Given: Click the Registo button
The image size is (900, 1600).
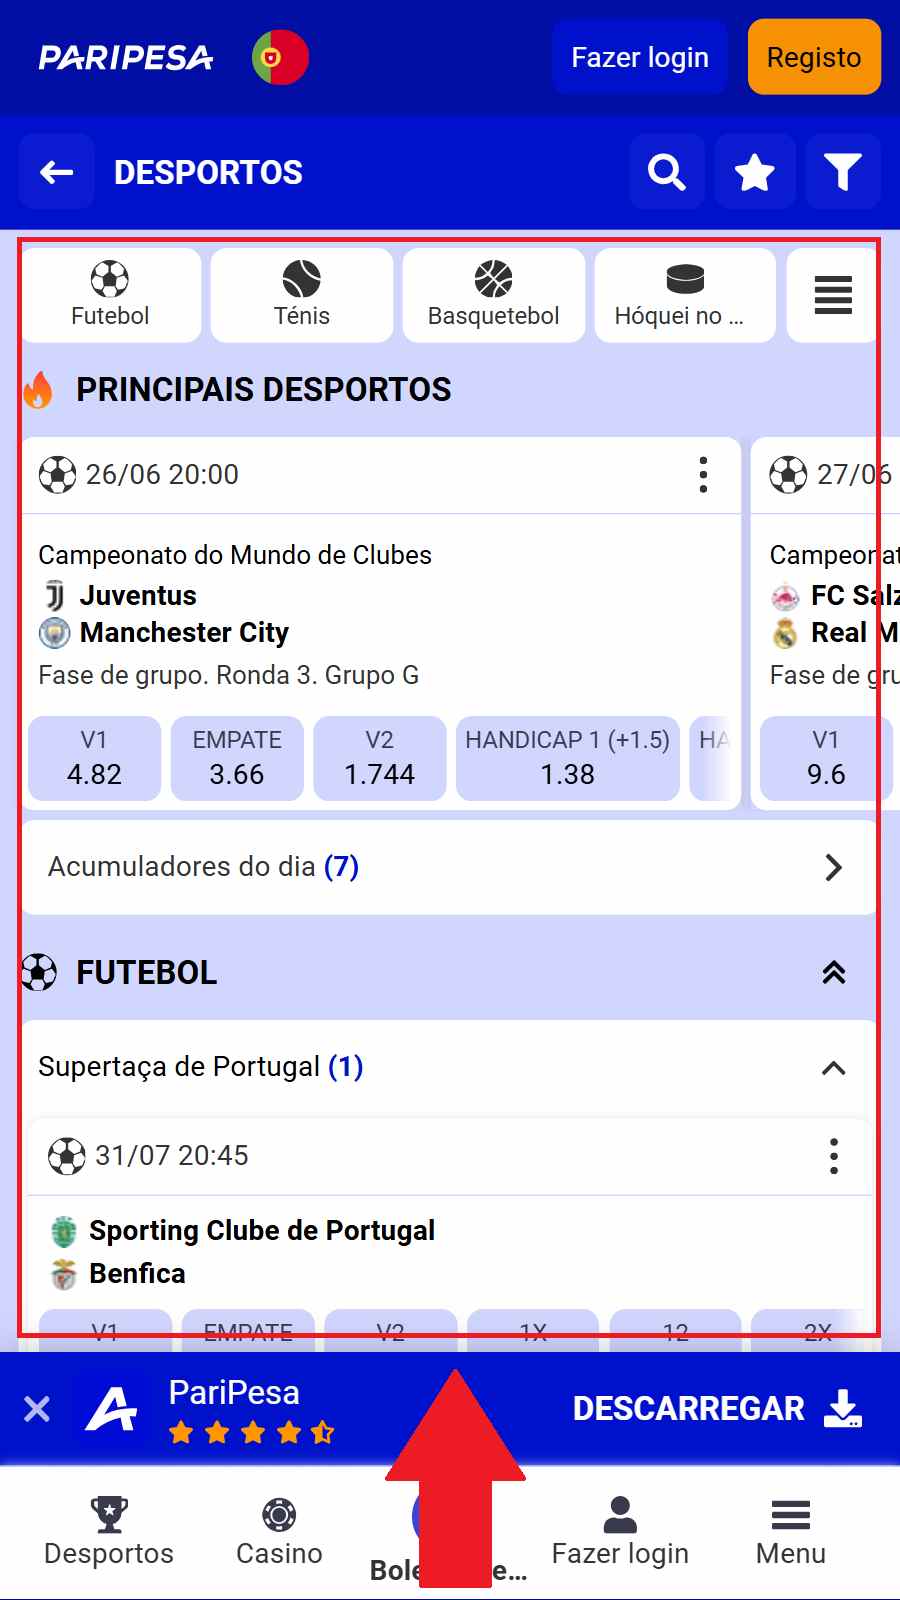Looking at the screenshot, I should 814,57.
